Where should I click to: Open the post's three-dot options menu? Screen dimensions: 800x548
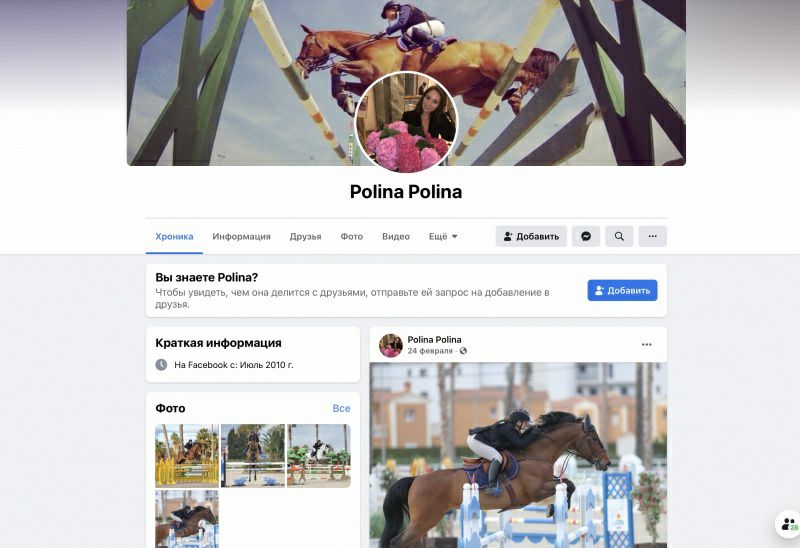click(646, 344)
